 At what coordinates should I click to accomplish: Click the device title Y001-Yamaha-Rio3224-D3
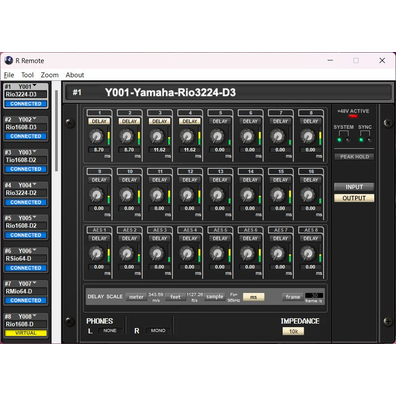pos(170,92)
